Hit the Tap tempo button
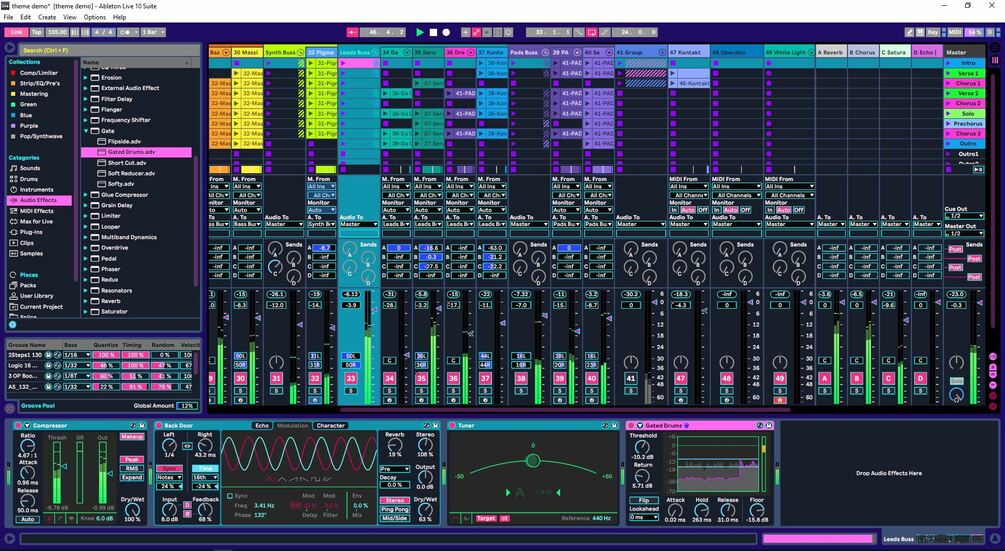Image resolution: width=1005 pixels, height=551 pixels. [37, 32]
